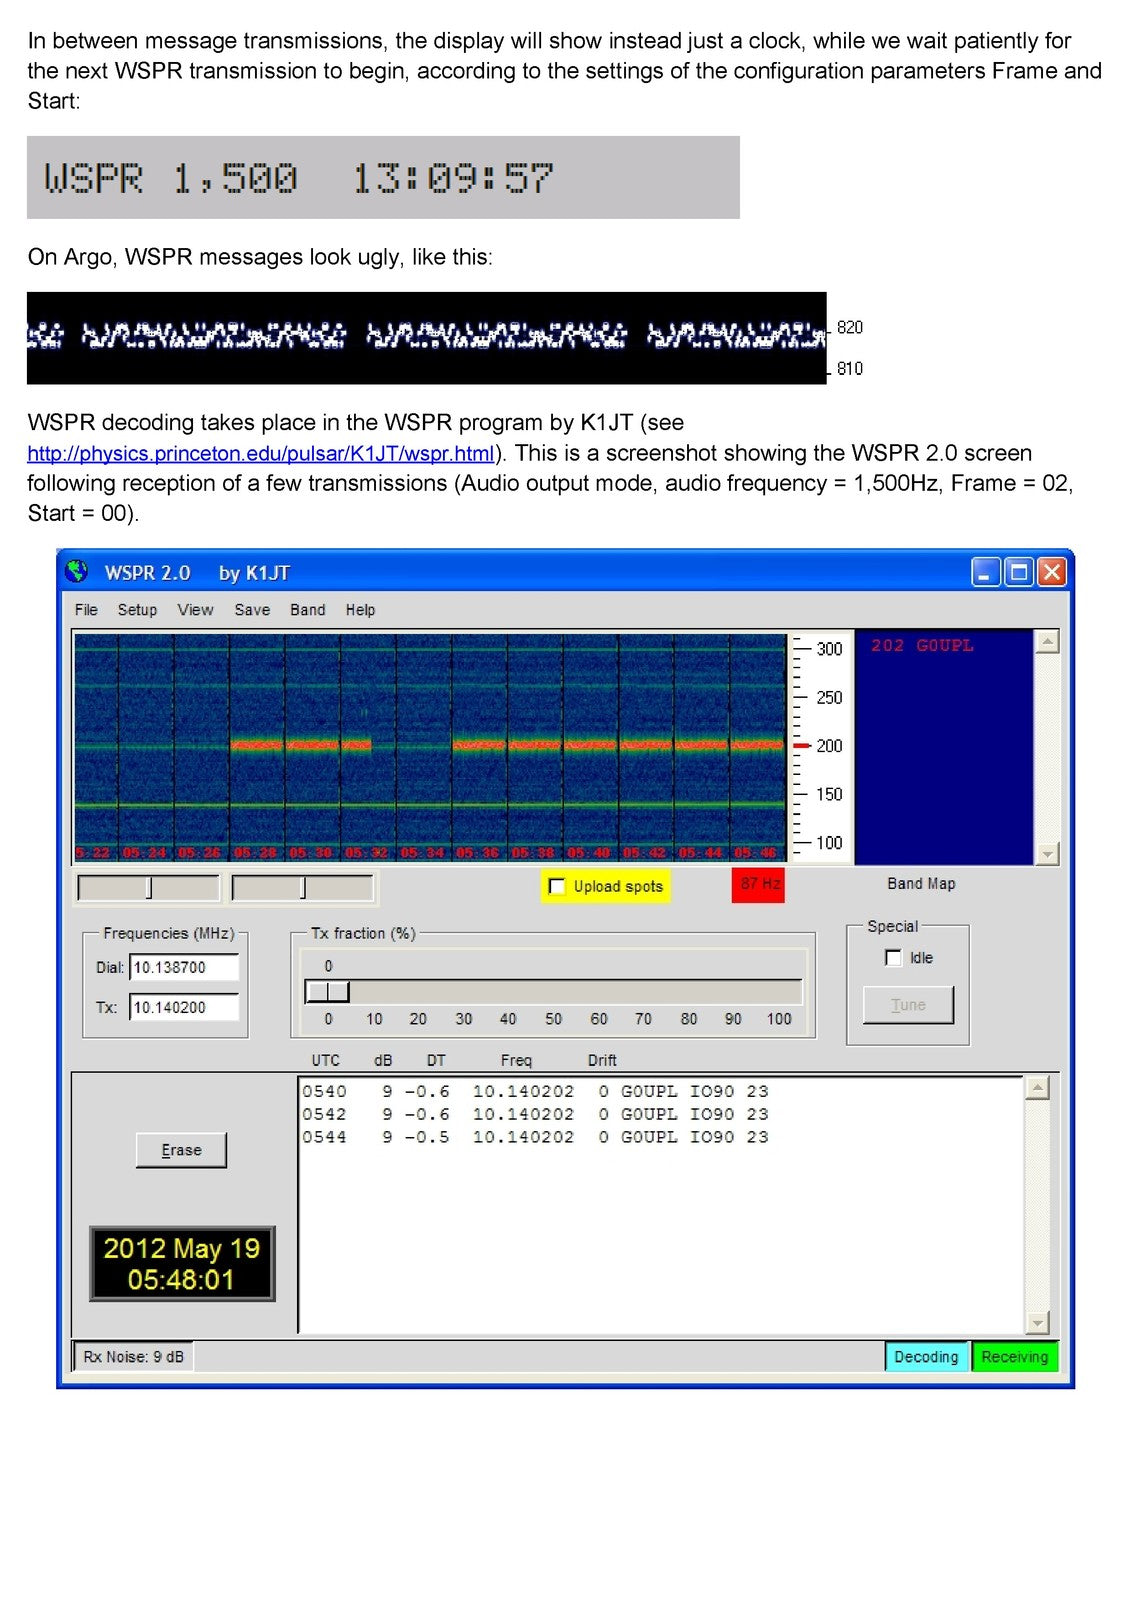Viewport: 1131px width, 1600px height.
Task: Minimize the WSPR 2.0 window
Action: point(986,573)
